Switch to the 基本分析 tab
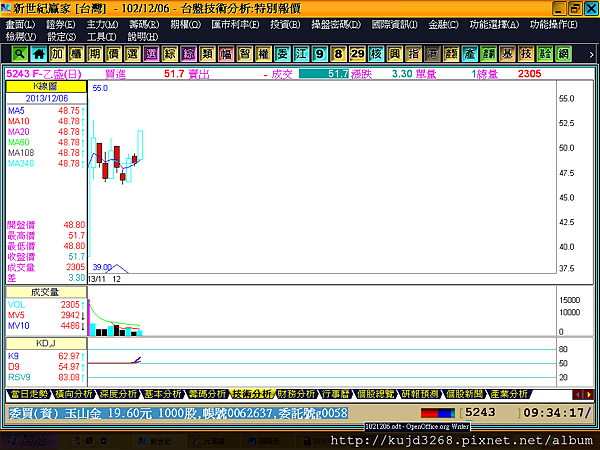 162,394
